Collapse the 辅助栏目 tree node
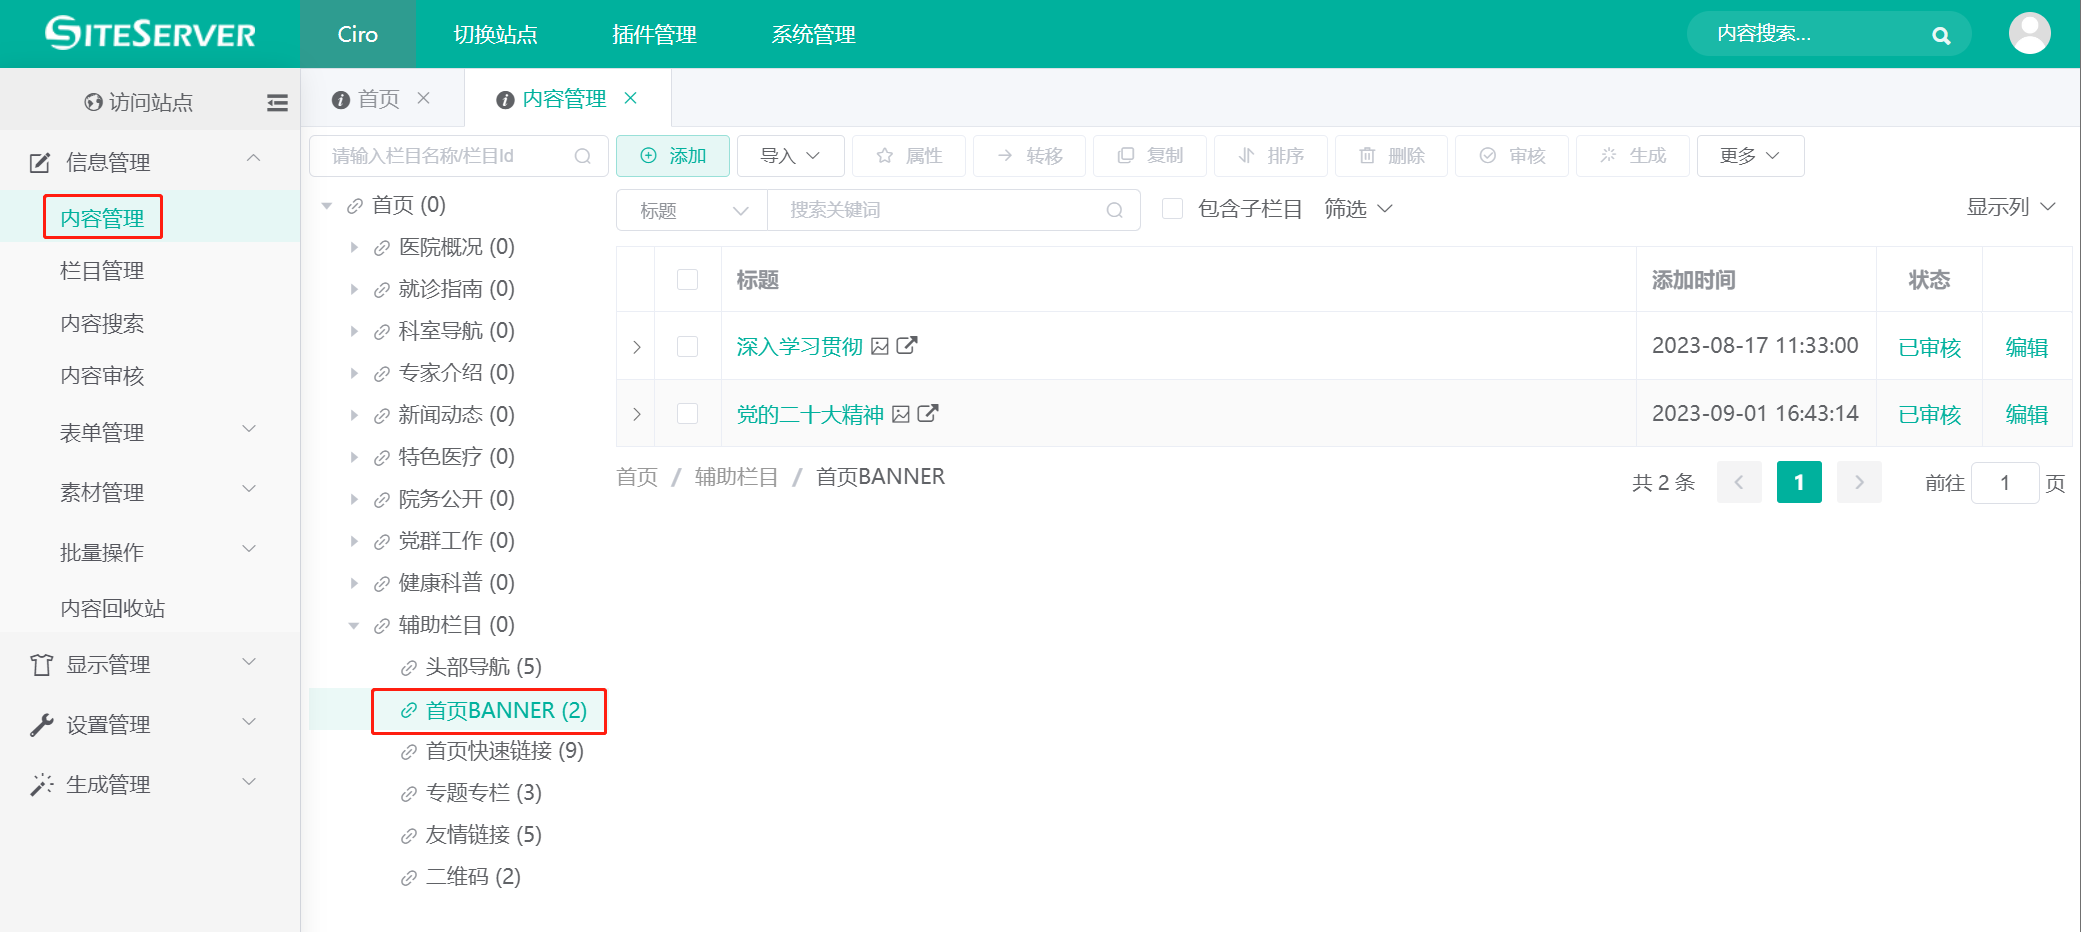The image size is (2081, 932). click(x=355, y=624)
